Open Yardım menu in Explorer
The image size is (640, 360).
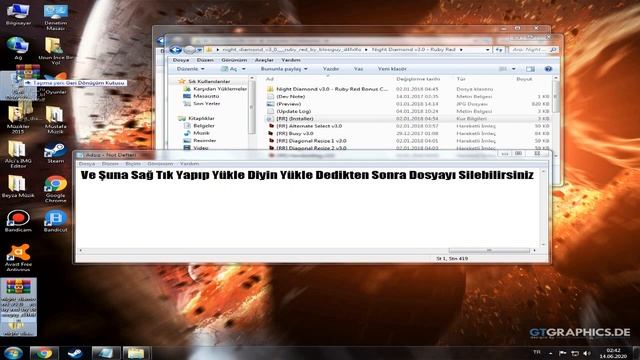coord(291,60)
